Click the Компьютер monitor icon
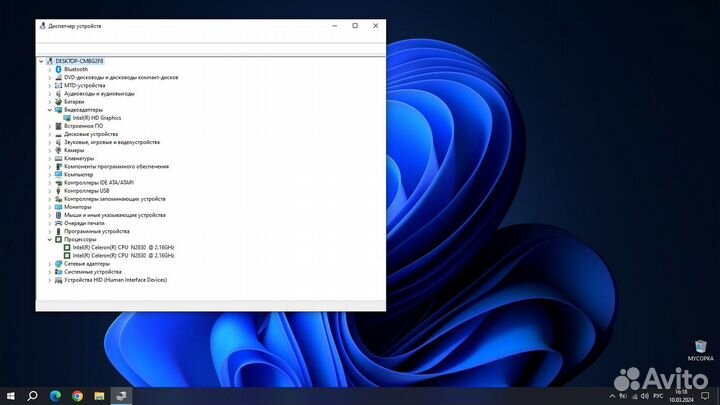This screenshot has height=405, width=720. pos(58,175)
